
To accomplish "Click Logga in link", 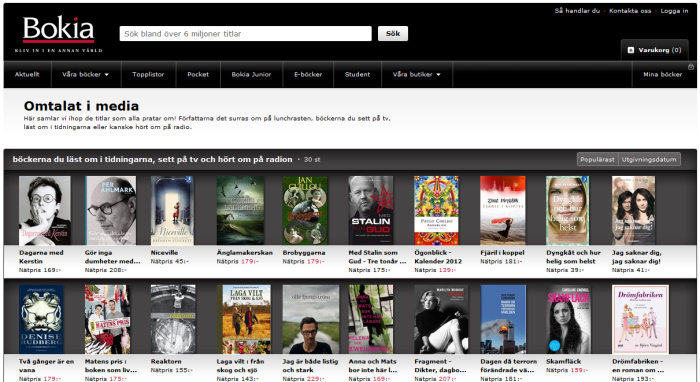I will pyautogui.click(x=674, y=11).
